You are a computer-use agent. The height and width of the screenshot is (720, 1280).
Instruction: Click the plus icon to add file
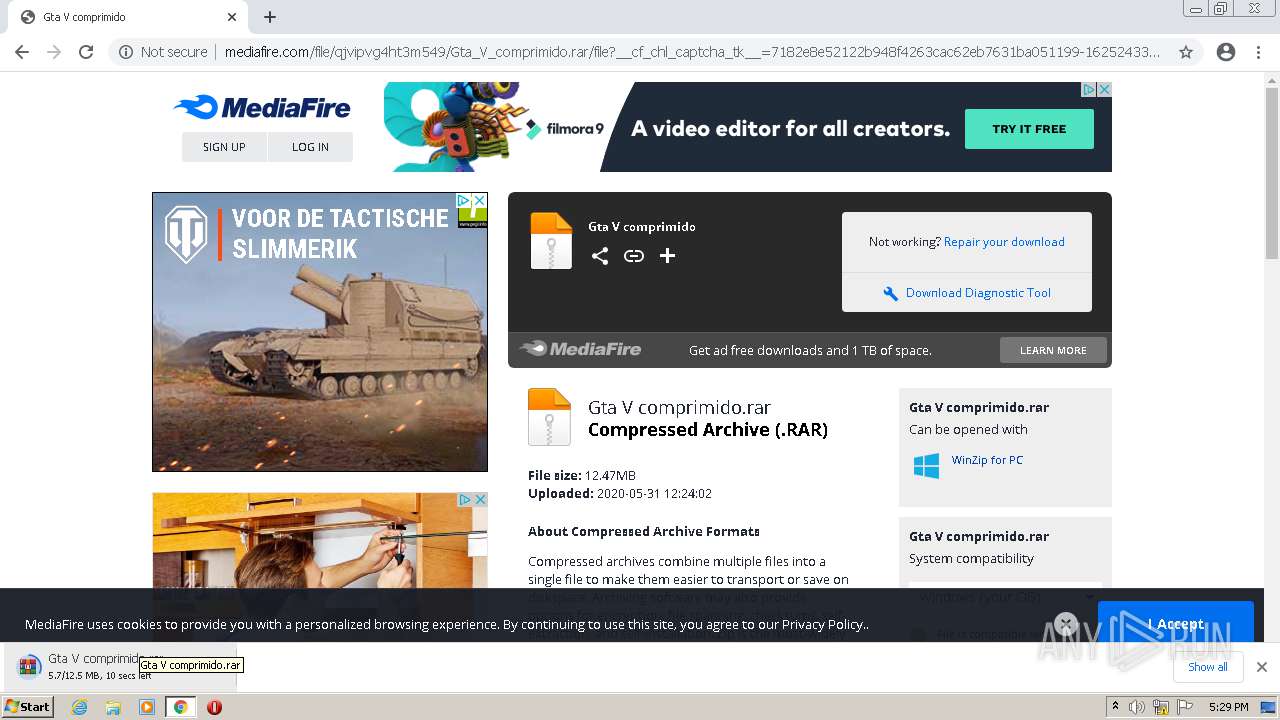coord(667,256)
